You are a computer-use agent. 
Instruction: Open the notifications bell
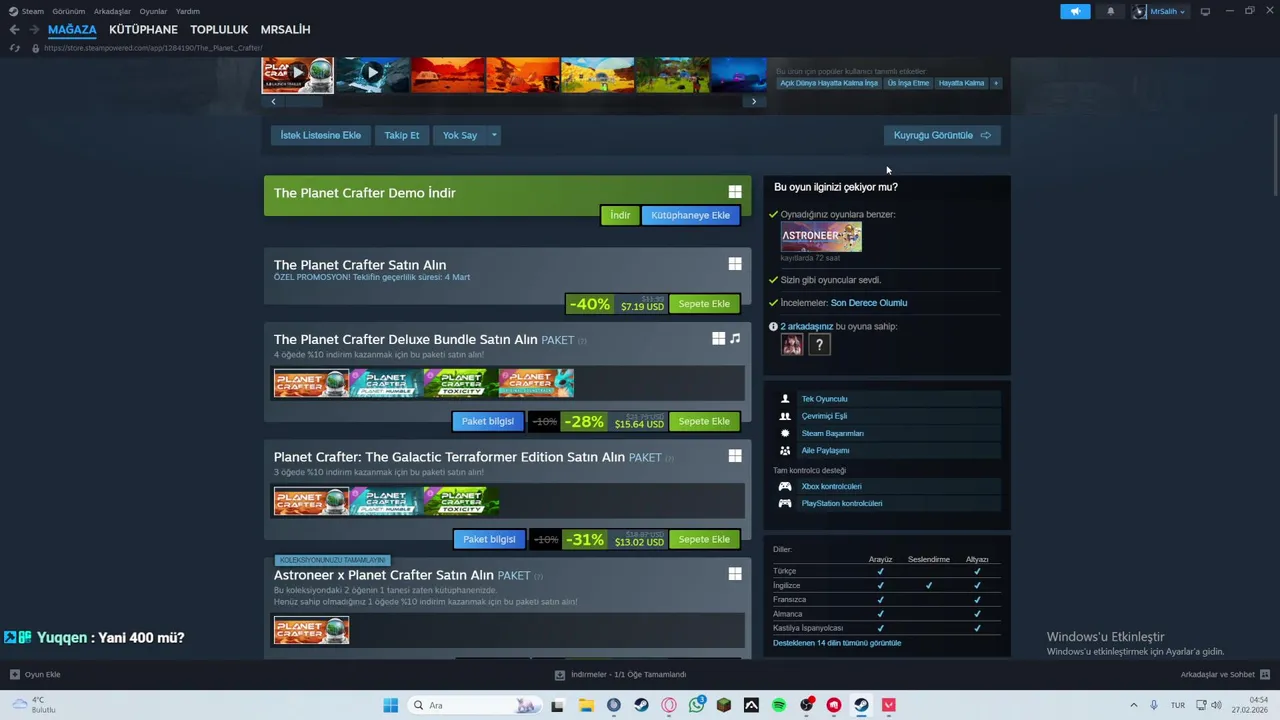pyautogui.click(x=1110, y=11)
